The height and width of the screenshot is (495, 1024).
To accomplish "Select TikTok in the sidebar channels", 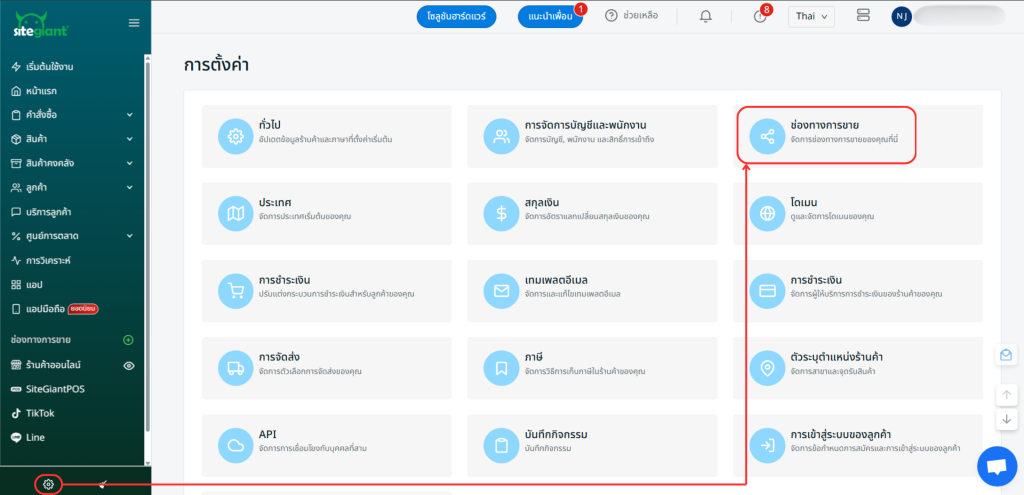I will (x=40, y=413).
